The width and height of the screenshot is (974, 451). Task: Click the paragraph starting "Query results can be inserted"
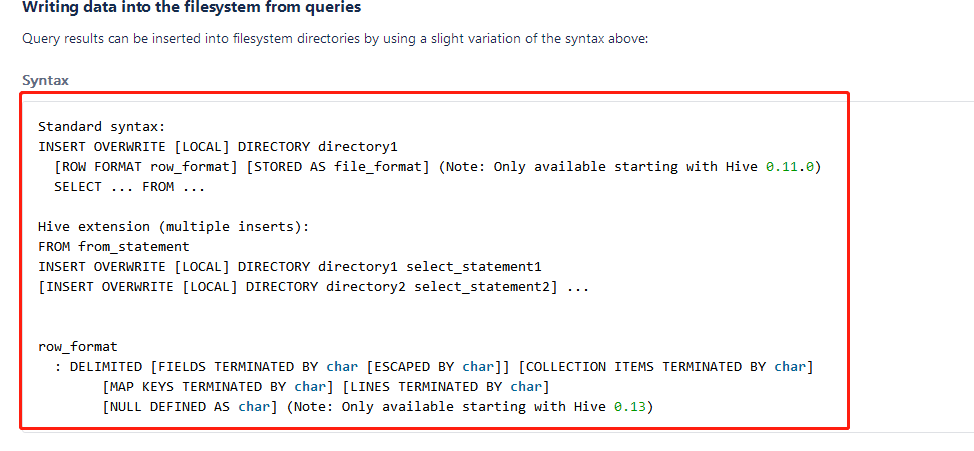tap(335, 39)
